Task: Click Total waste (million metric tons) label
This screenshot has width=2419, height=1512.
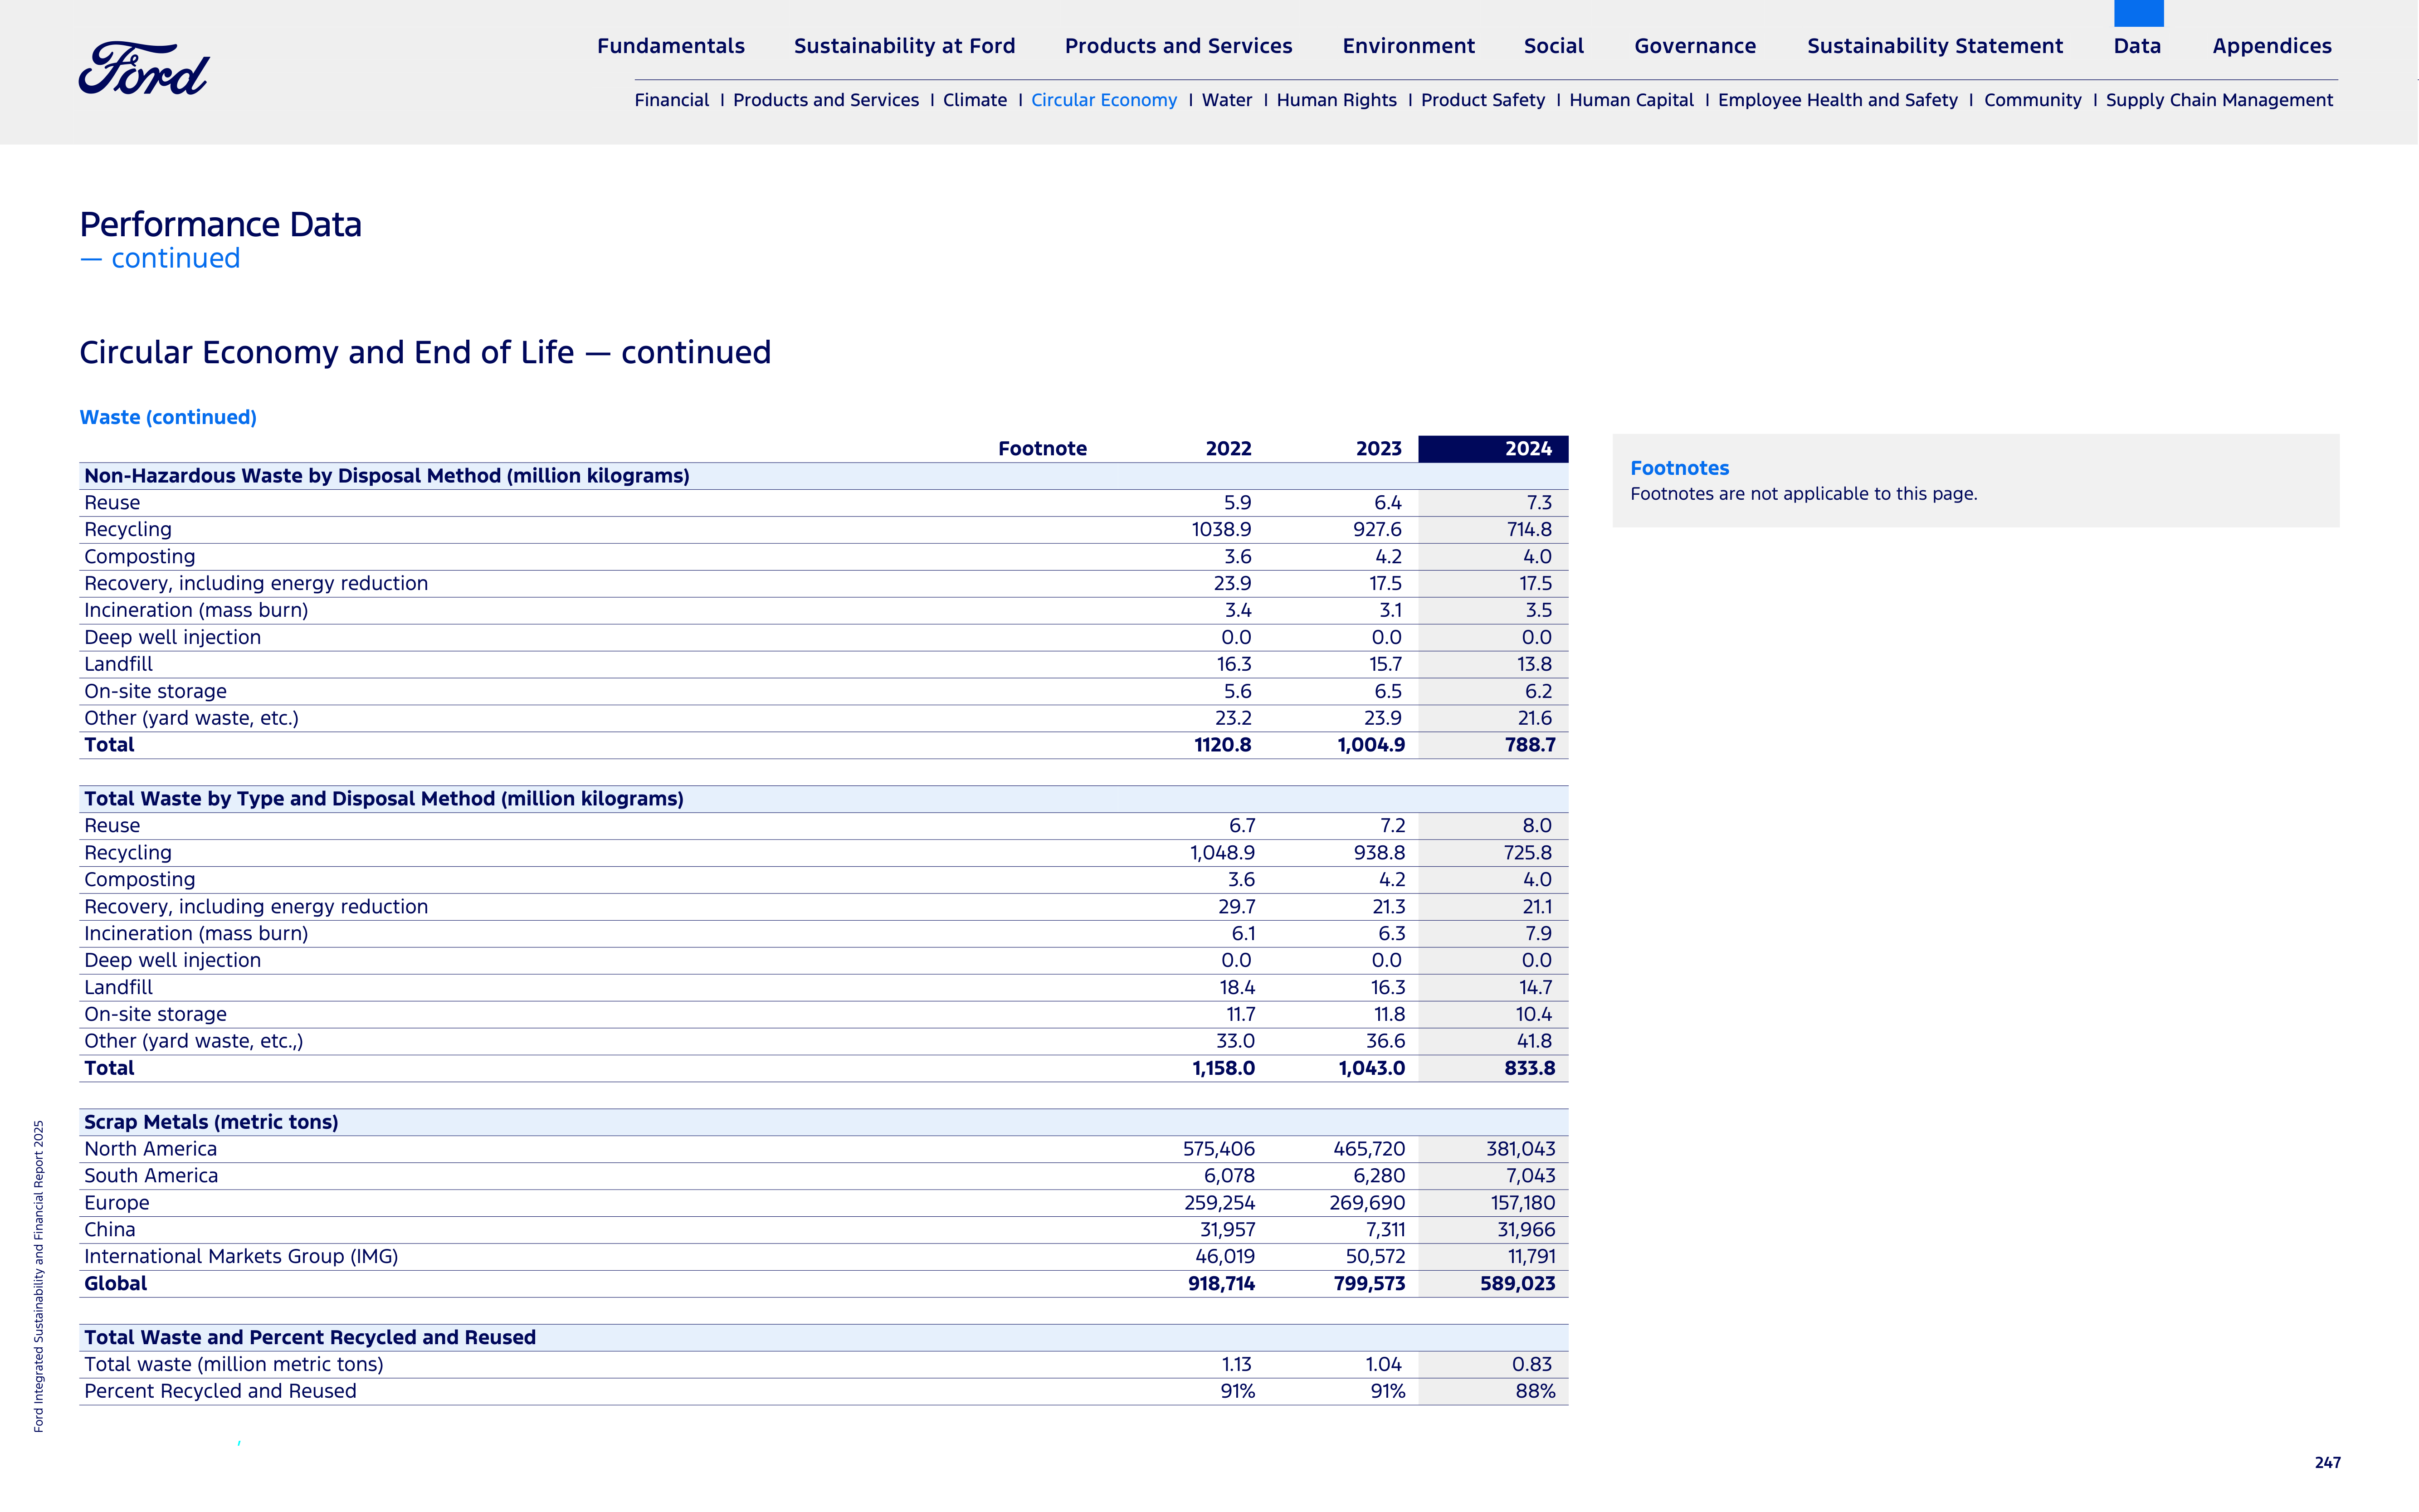Action: [x=234, y=1364]
